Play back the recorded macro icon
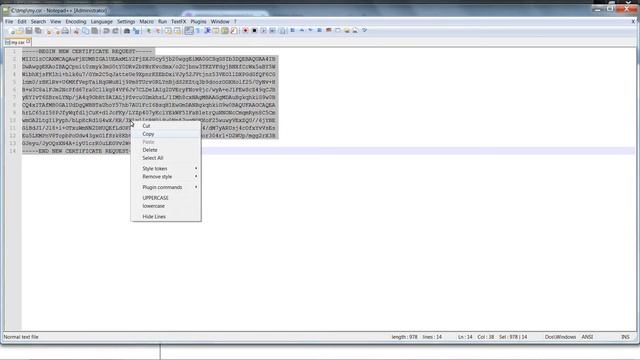 [263, 31]
